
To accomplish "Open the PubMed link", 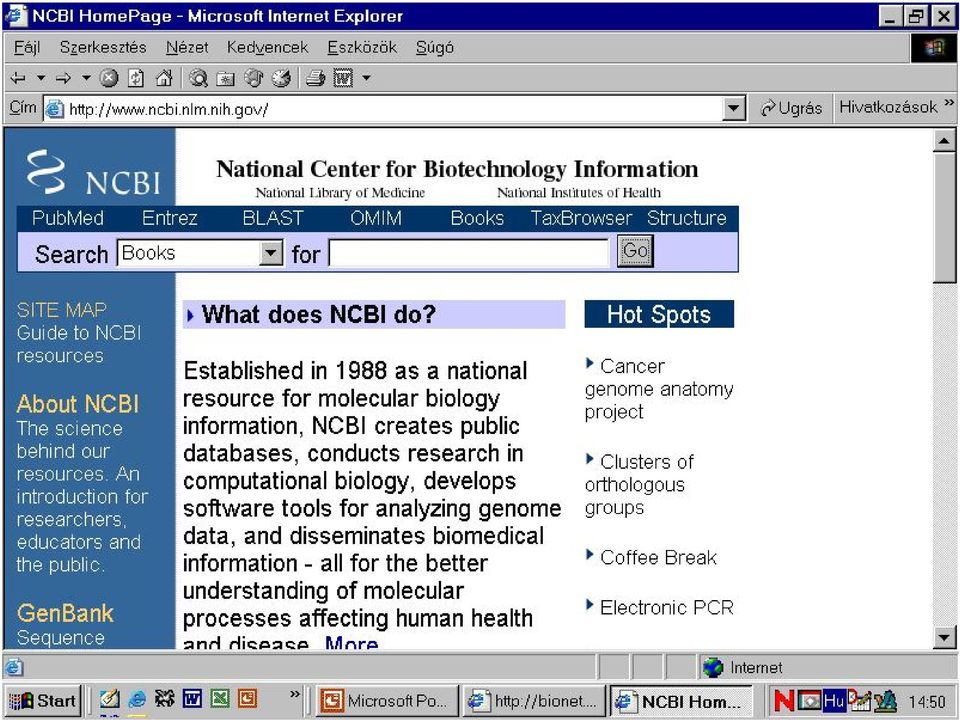I will tap(67, 218).
